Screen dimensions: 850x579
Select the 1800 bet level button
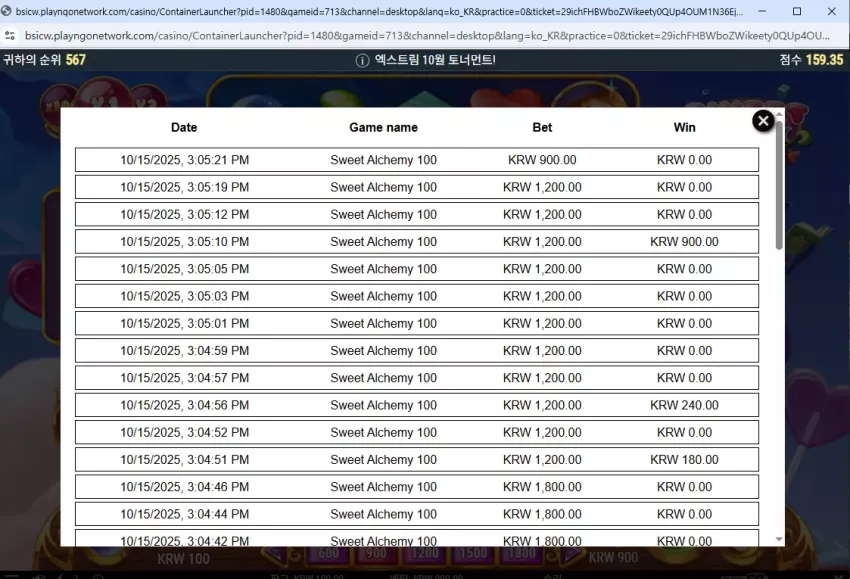tap(521, 553)
